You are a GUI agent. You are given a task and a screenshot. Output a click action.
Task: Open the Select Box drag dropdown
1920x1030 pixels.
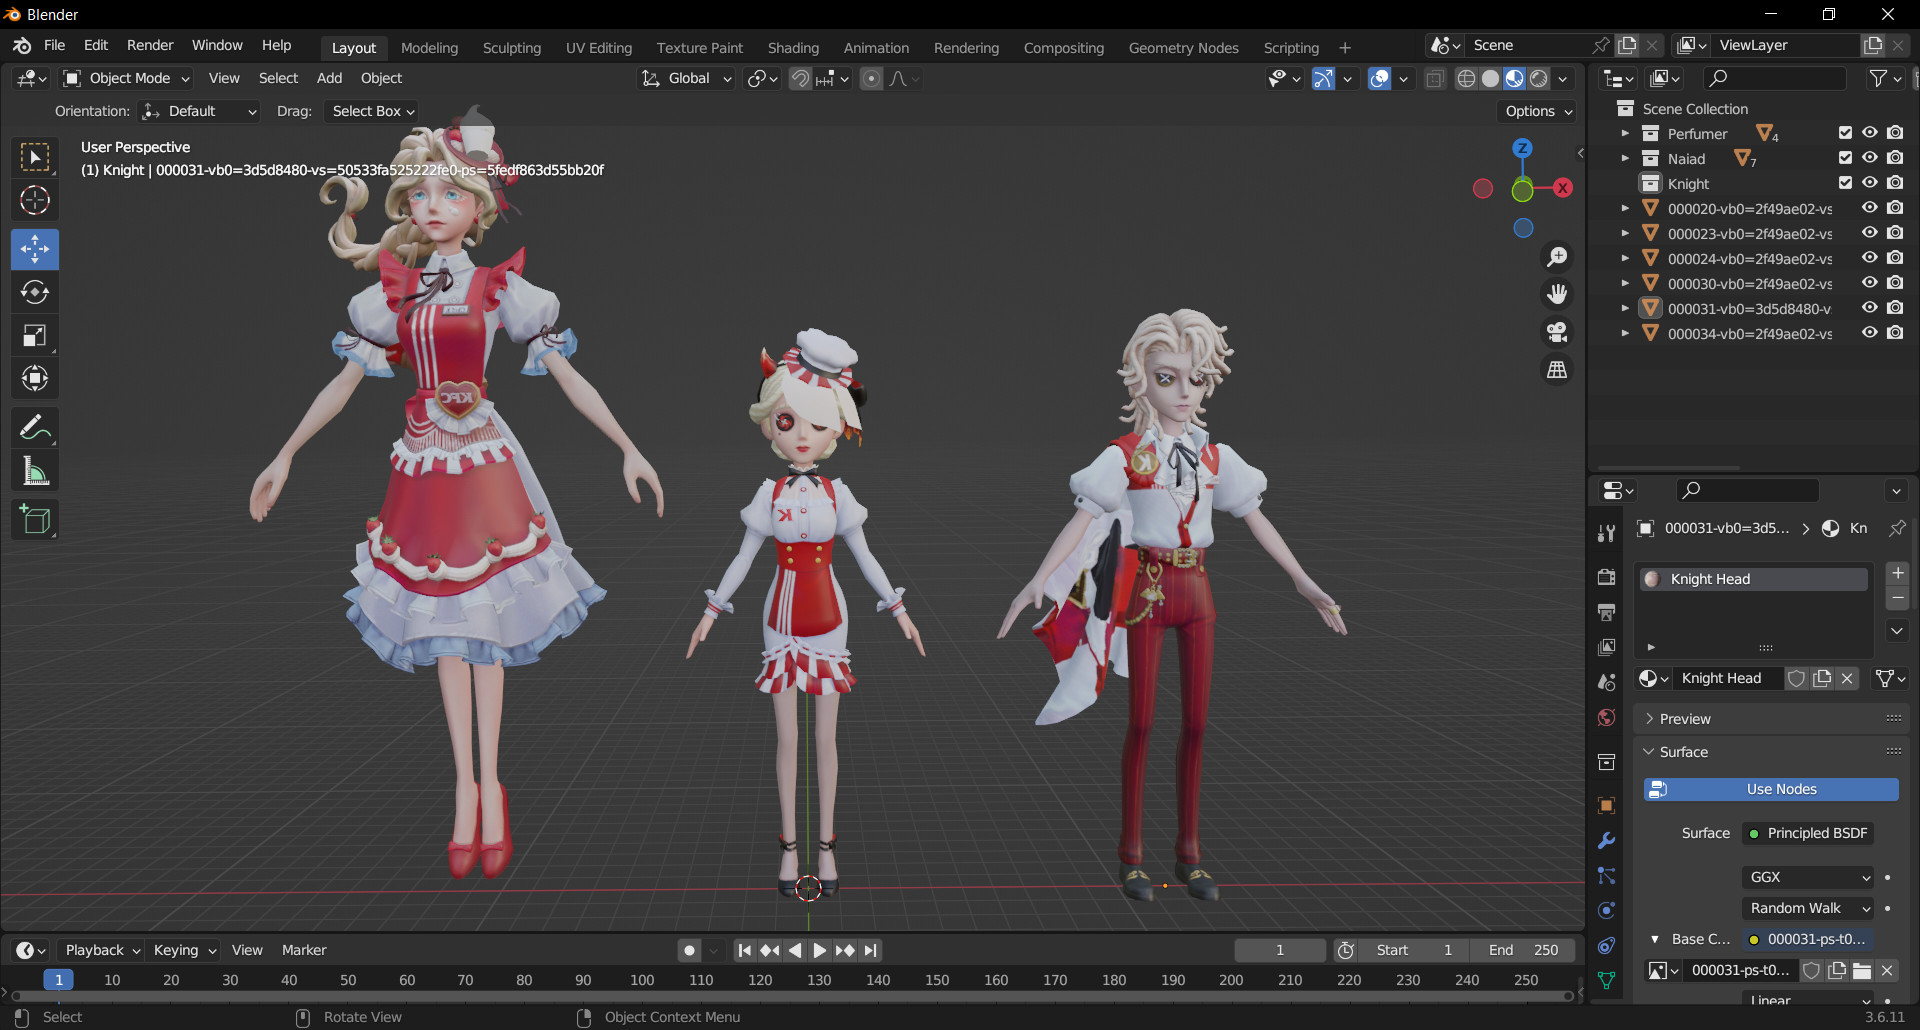pos(371,111)
